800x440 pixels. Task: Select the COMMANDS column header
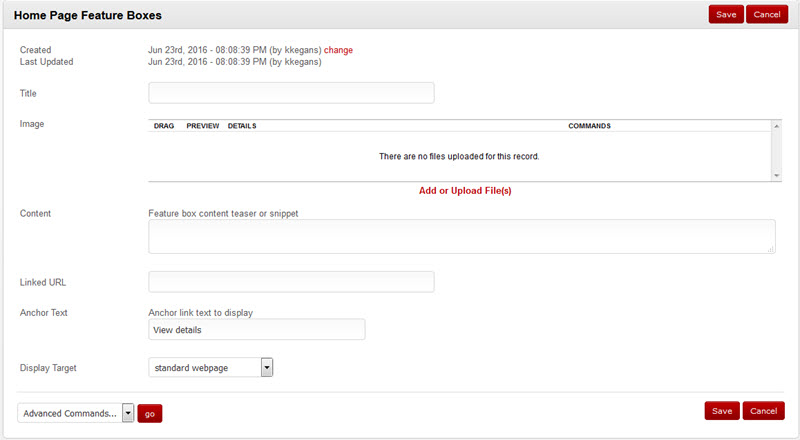(589, 127)
